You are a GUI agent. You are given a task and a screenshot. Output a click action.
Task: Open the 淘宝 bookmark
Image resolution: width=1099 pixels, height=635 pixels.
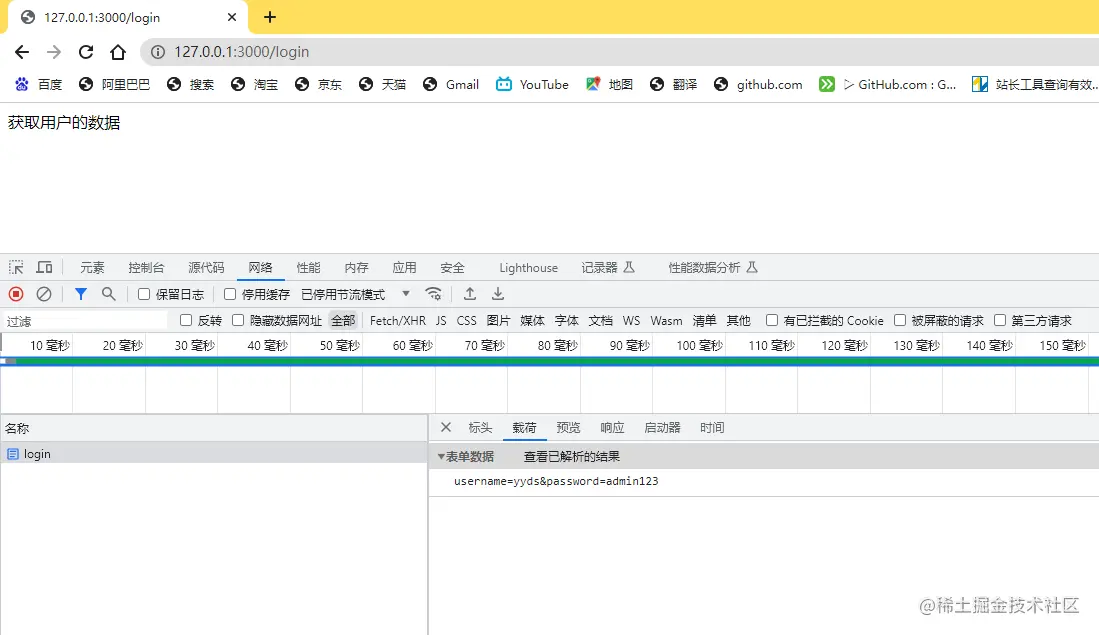(254, 85)
